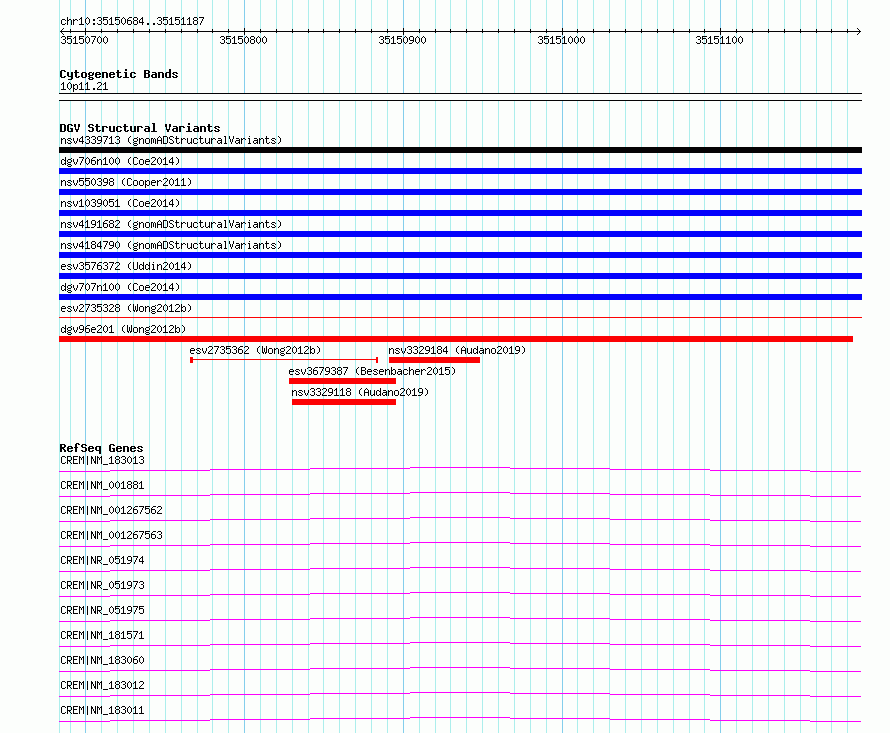Click the red nsv3329184 variant bar
This screenshot has height=733, width=890.
[434, 360]
